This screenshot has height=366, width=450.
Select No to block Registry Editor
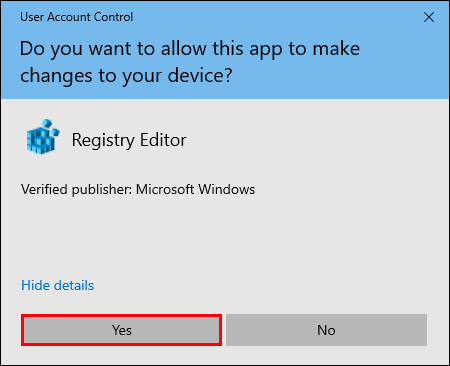point(326,330)
